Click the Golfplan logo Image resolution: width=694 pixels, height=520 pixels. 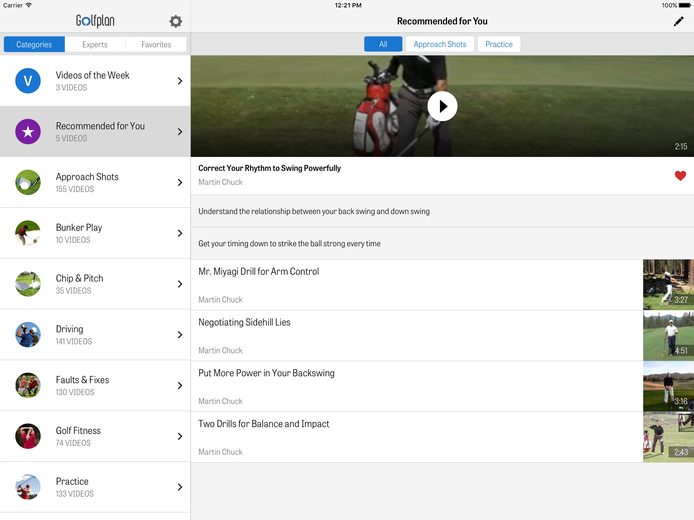click(x=95, y=21)
